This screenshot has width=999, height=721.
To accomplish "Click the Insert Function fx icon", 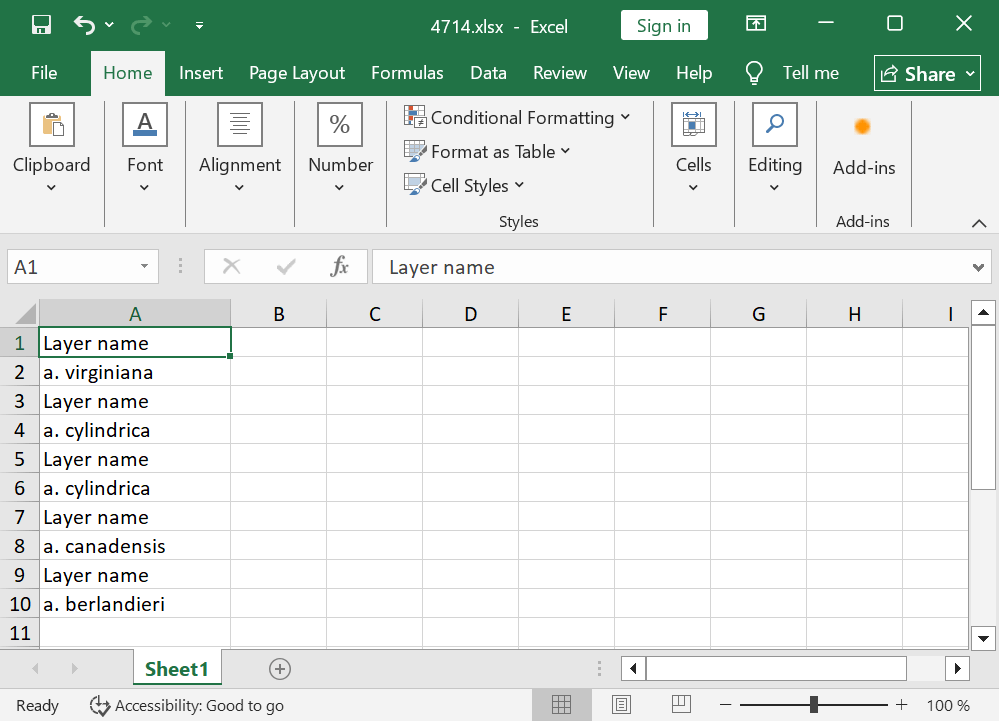I will click(340, 267).
